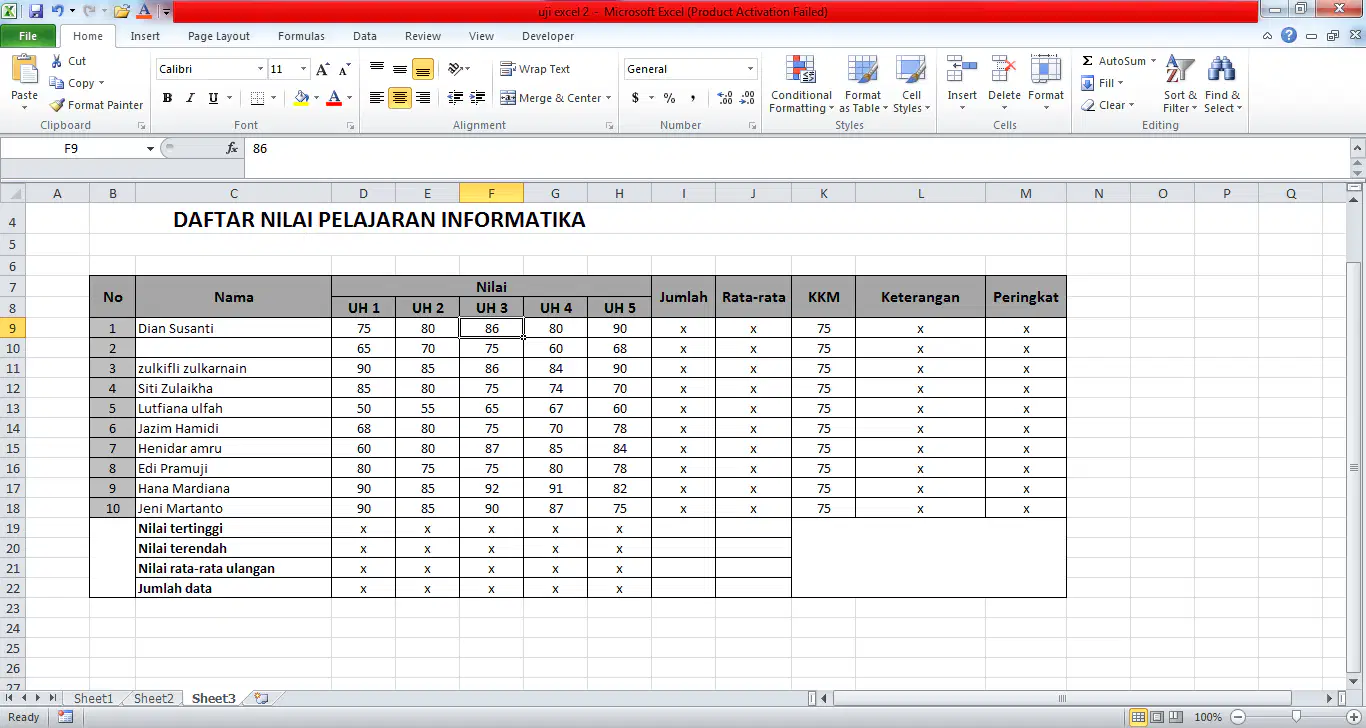Toggle Italic formatting

tap(190, 98)
